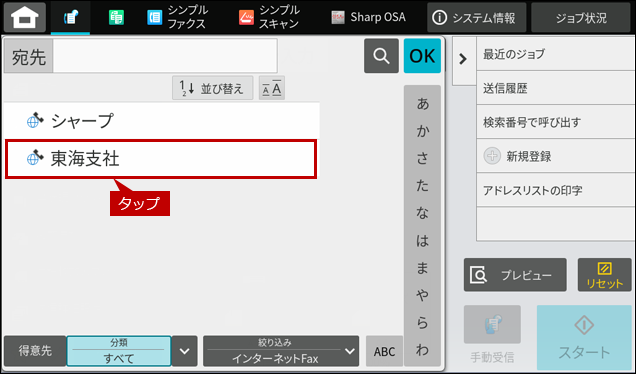Jump to は index in address list

pos(422,241)
